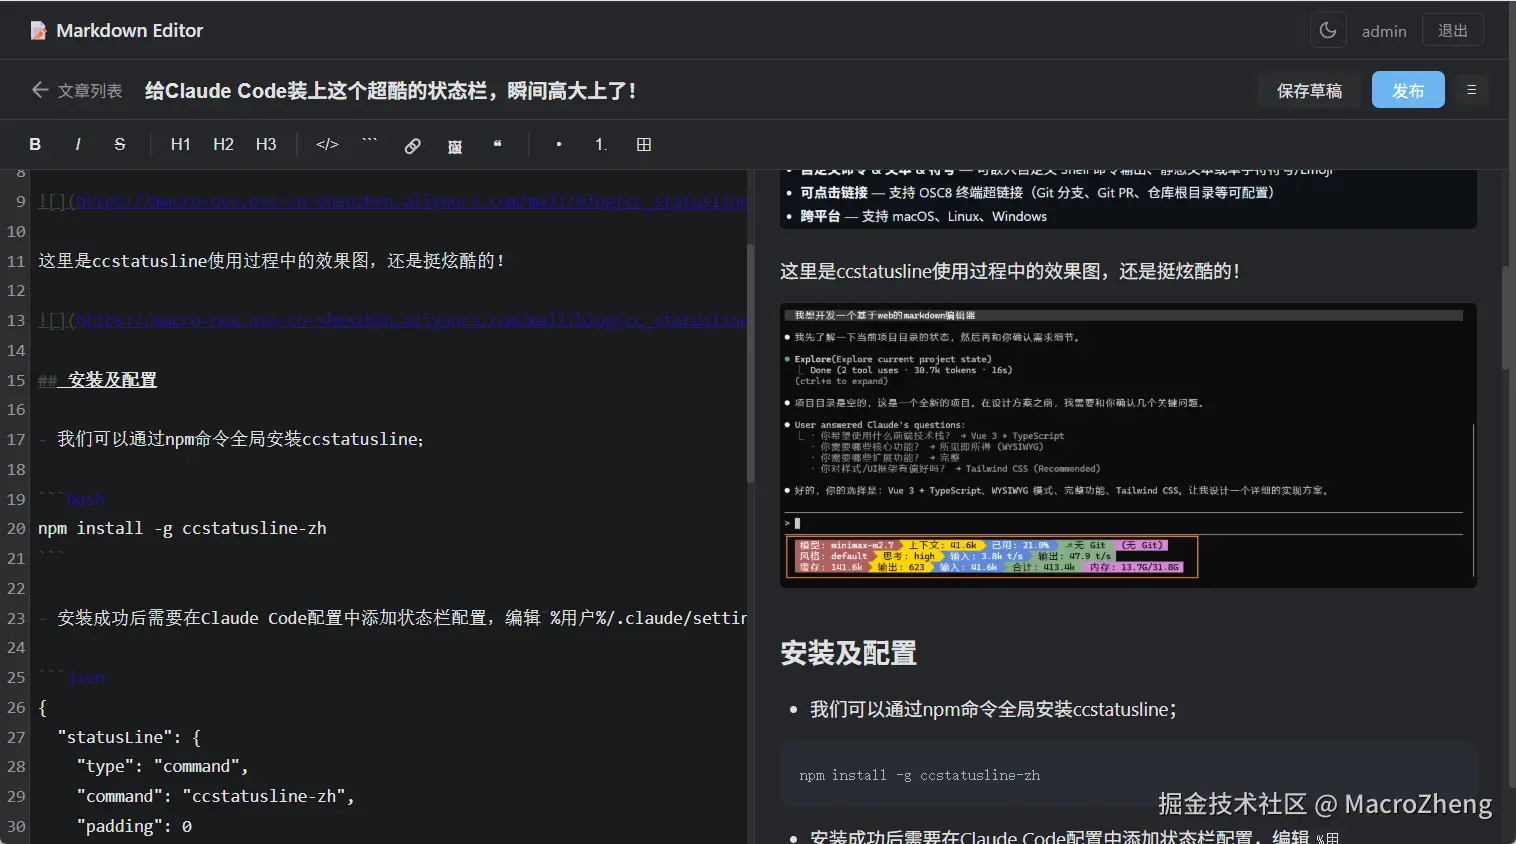Apply strikethrough formatting
Image resolution: width=1516 pixels, height=844 pixels.
pyautogui.click(x=120, y=144)
